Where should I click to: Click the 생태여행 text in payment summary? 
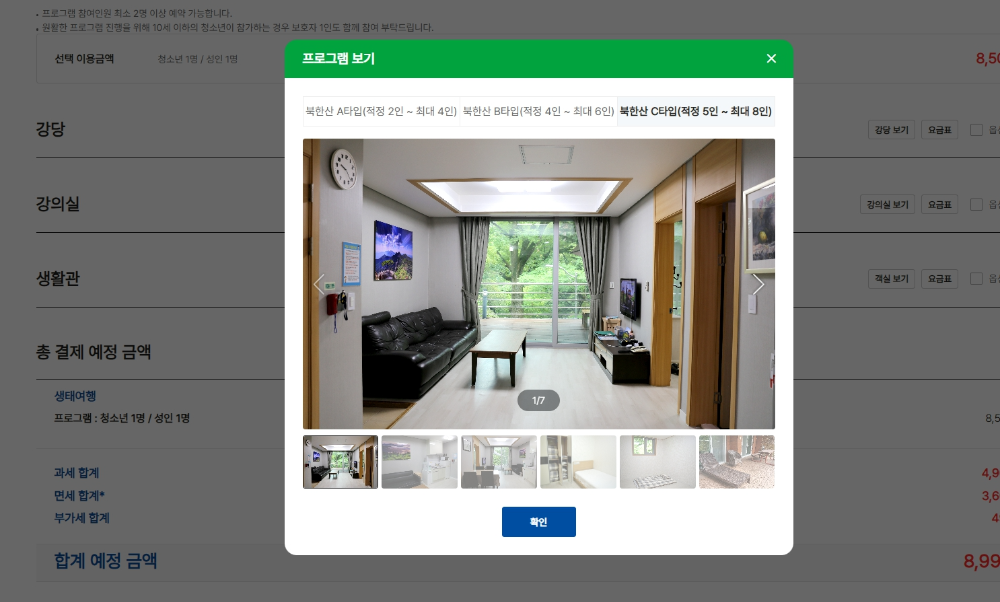(75, 396)
